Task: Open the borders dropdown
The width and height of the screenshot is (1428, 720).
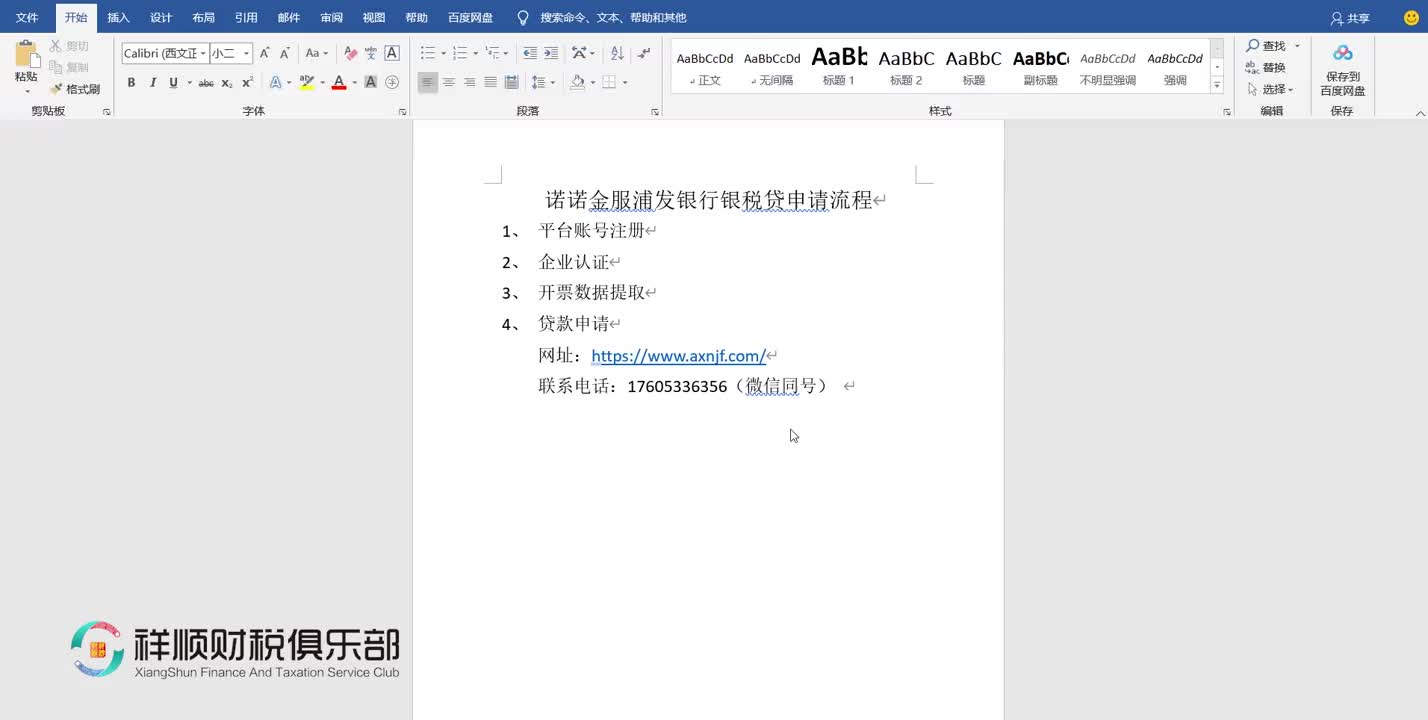Action: [624, 83]
